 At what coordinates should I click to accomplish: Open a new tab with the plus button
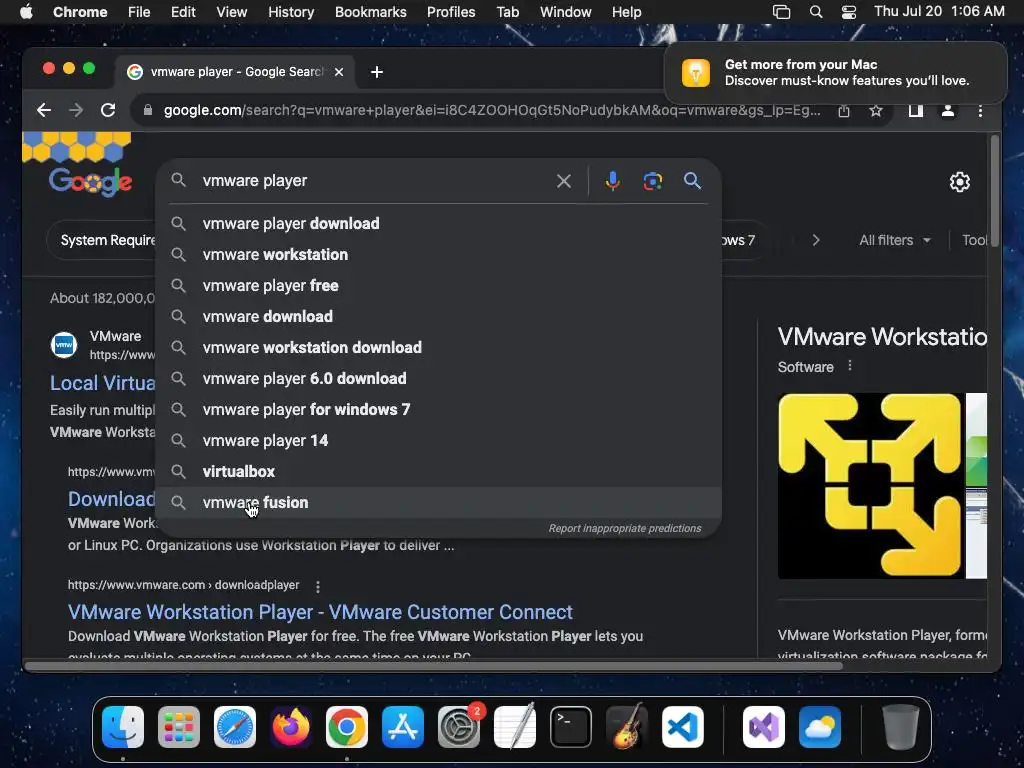click(377, 72)
